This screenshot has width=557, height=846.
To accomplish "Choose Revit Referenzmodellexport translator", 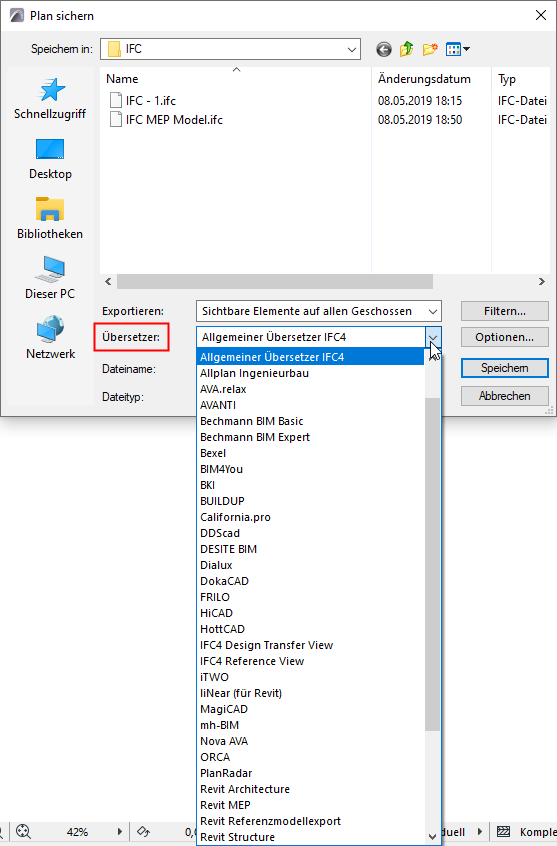I will pos(311,821).
